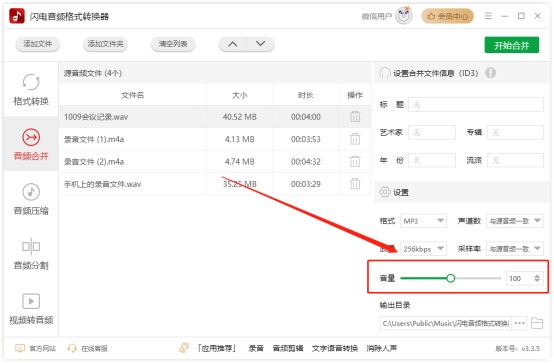Open the 录音 recommended app
Screen dimensions: 554x363
coord(256,349)
